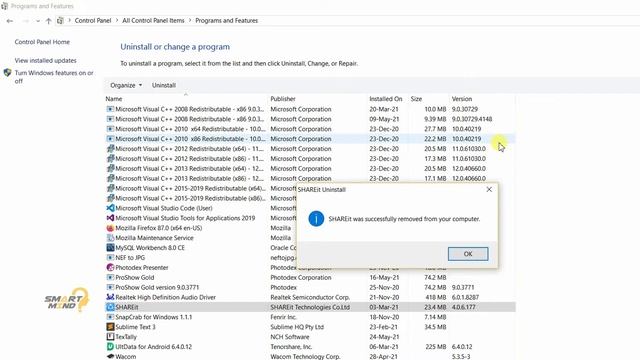This screenshot has height=360, width=640.
Task: Select Control Panel in breadcrumb
Action: click(93, 20)
